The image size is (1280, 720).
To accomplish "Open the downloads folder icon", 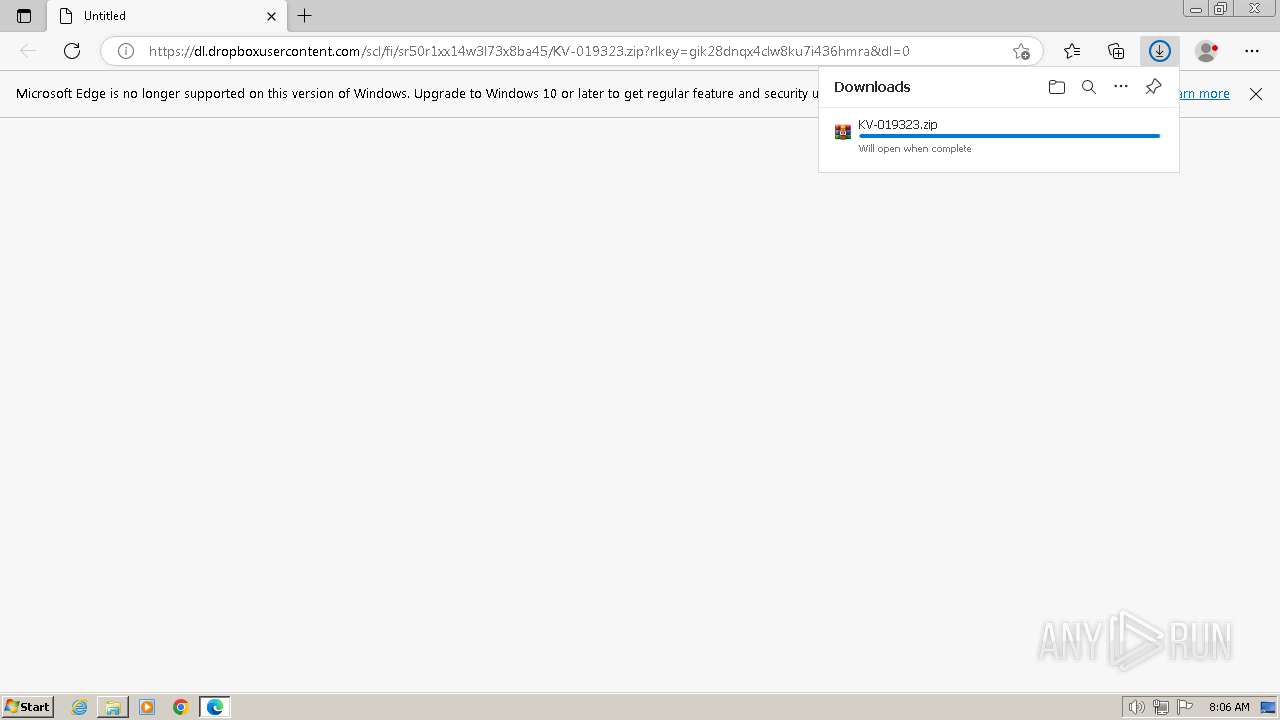I will (1057, 87).
